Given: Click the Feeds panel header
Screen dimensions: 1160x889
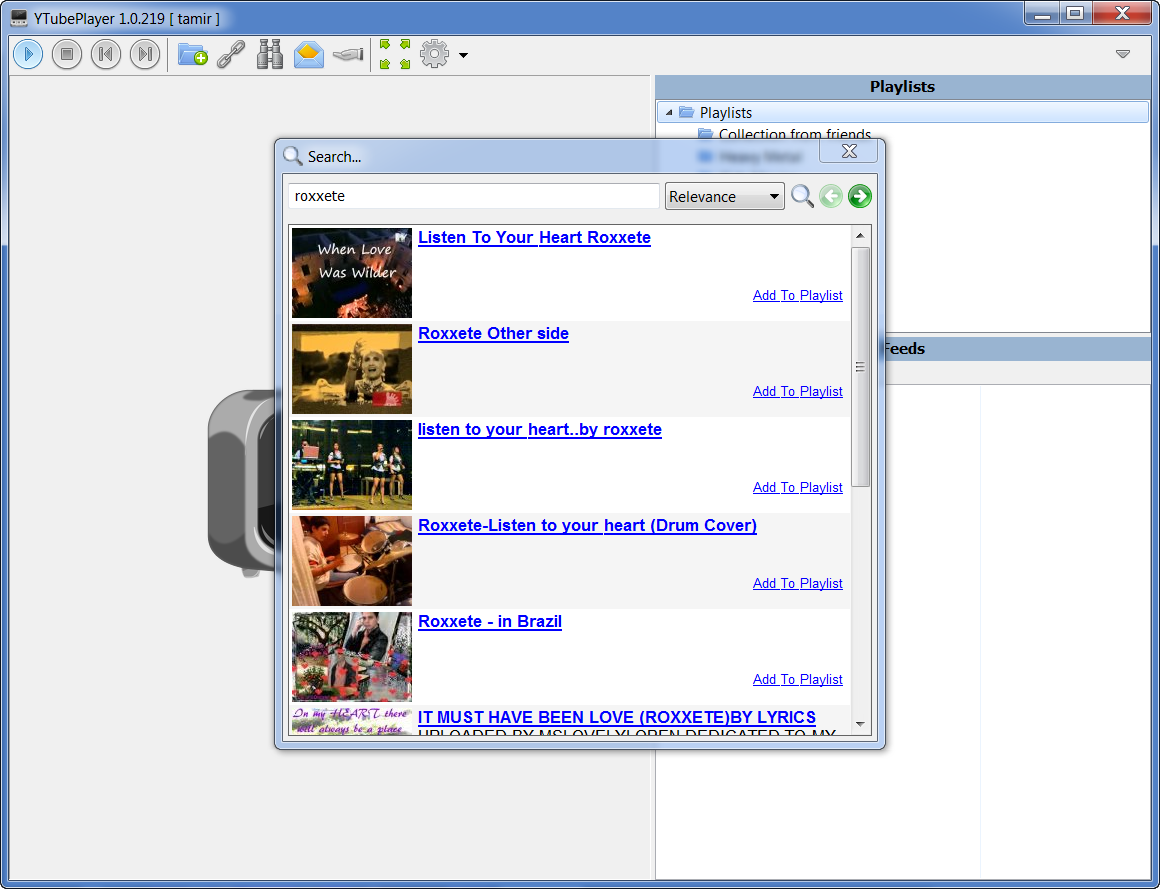Looking at the screenshot, I should [1017, 348].
